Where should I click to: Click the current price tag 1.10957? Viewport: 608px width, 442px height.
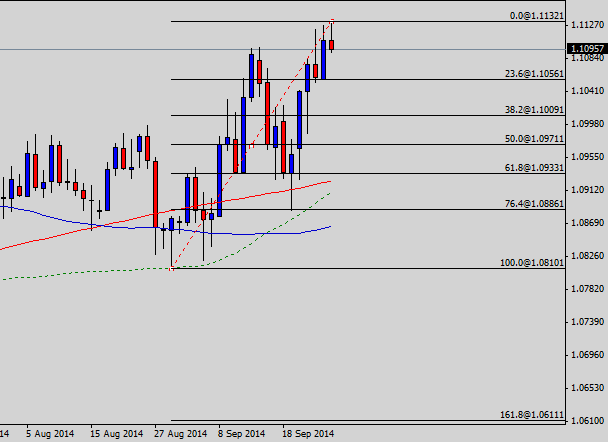point(586,49)
